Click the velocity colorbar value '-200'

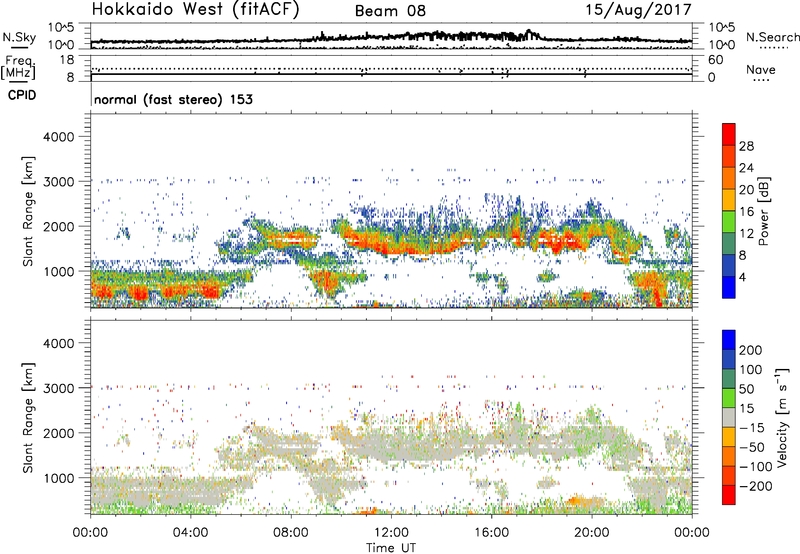(754, 486)
